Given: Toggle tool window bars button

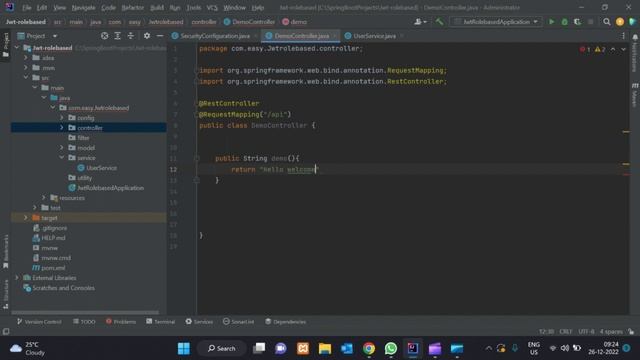Looking at the screenshot, I should click(6, 331).
